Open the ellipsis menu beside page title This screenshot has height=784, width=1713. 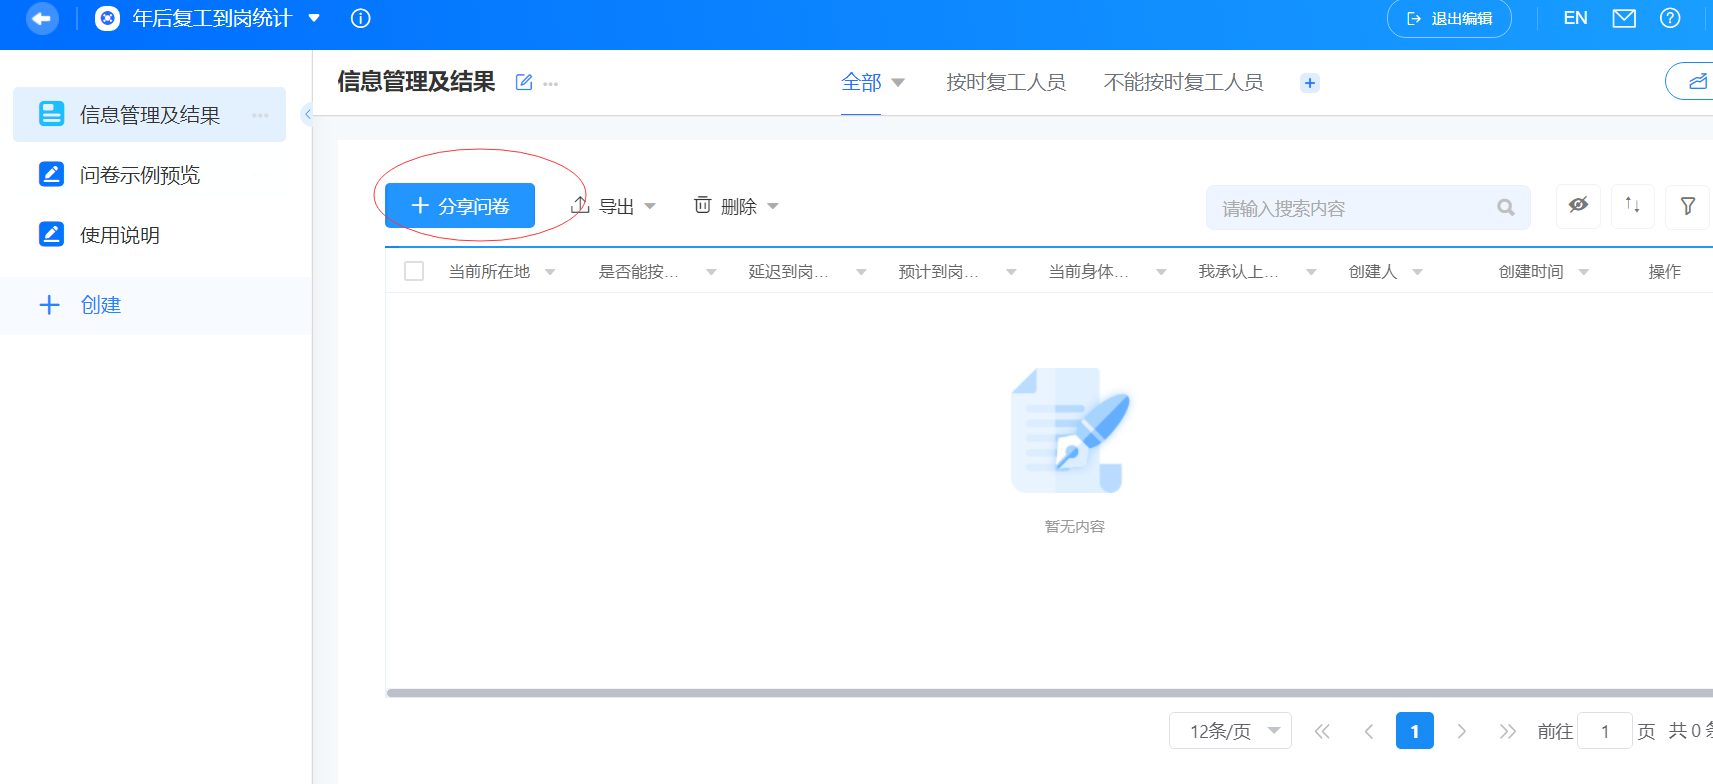(x=551, y=84)
